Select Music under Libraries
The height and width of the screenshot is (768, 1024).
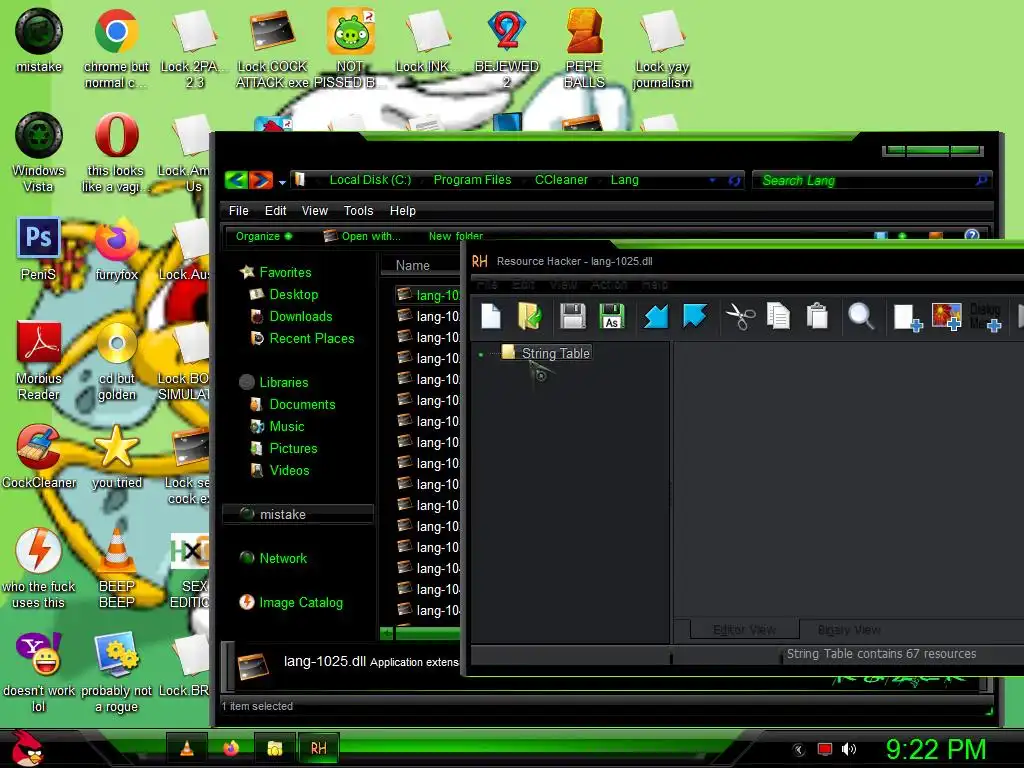coord(287,426)
